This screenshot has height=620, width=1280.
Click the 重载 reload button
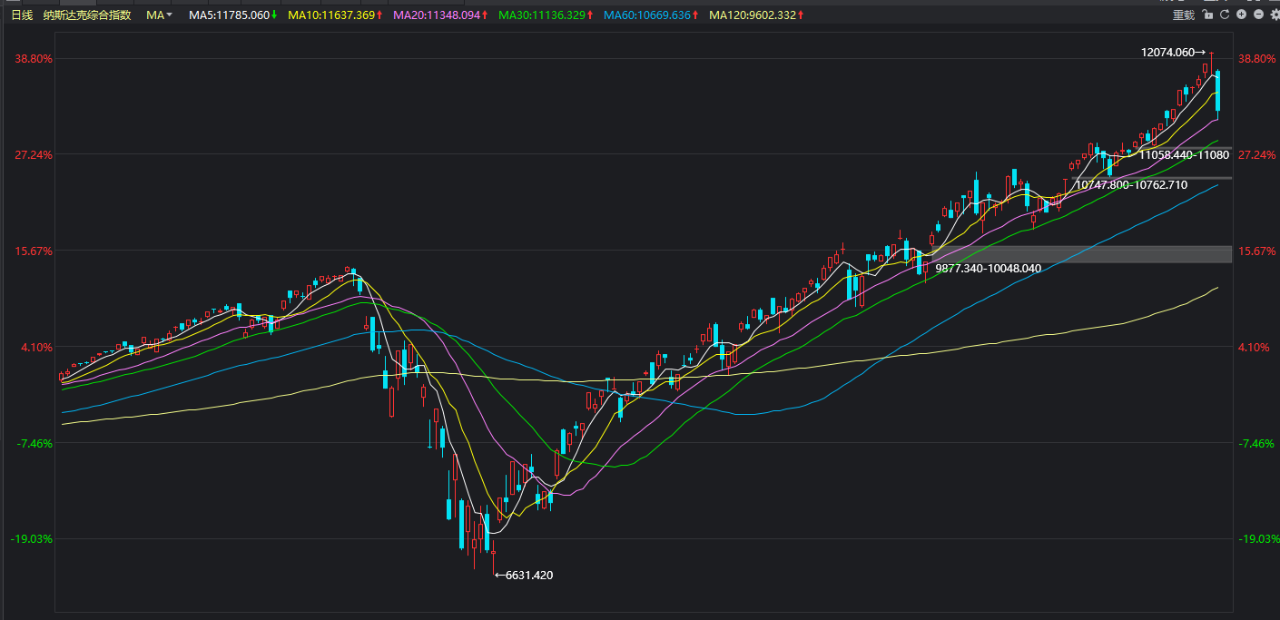[x=1184, y=15]
